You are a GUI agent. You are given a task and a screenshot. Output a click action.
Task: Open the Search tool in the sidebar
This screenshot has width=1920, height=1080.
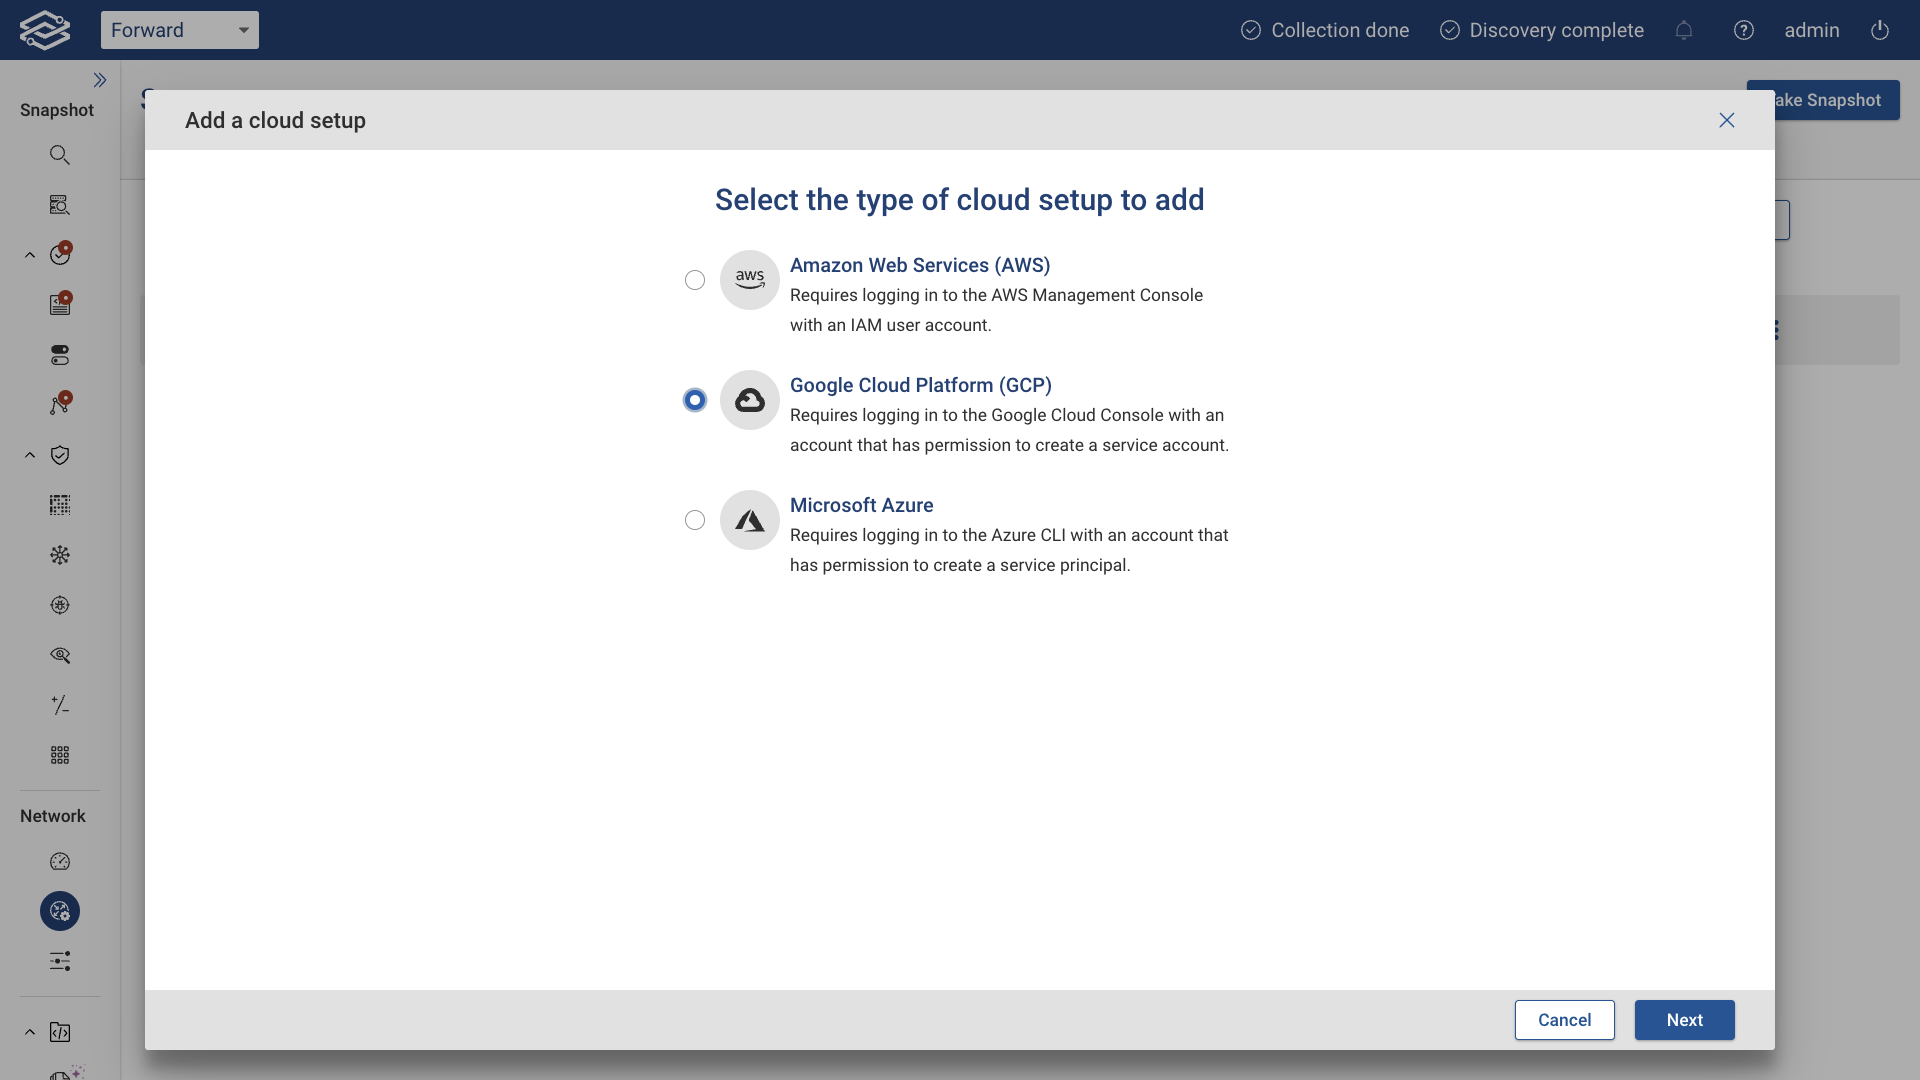[x=60, y=154]
